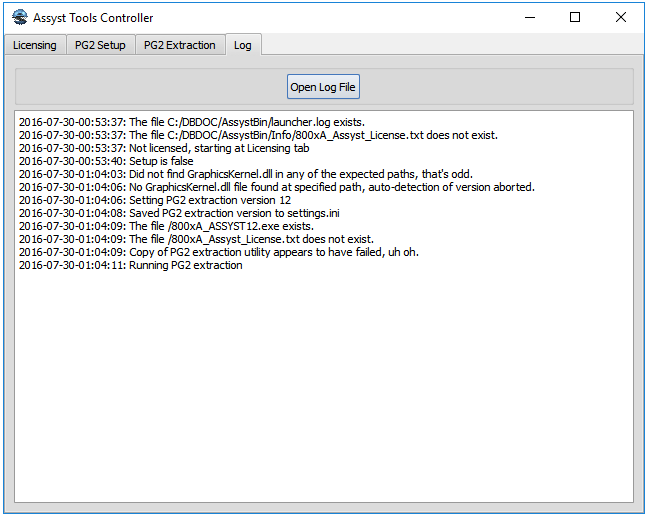
Task: Select the 'Setting PG2 extraction version 12' line
Action: tap(155, 200)
